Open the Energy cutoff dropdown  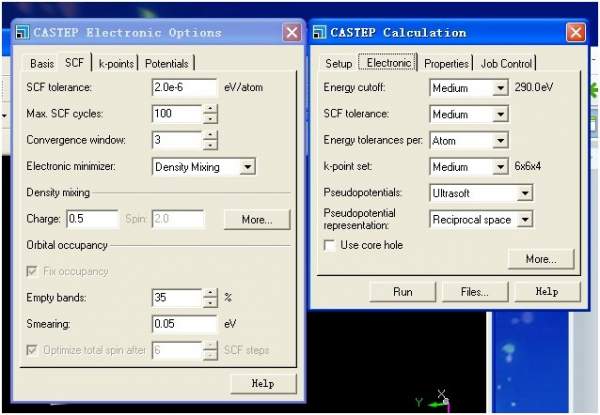500,88
